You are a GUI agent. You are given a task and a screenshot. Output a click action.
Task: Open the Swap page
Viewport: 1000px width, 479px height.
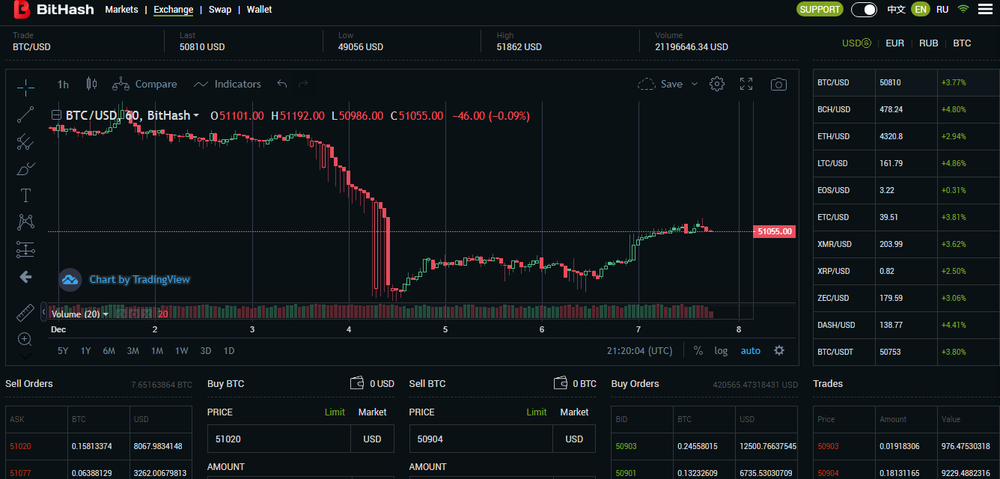220,10
